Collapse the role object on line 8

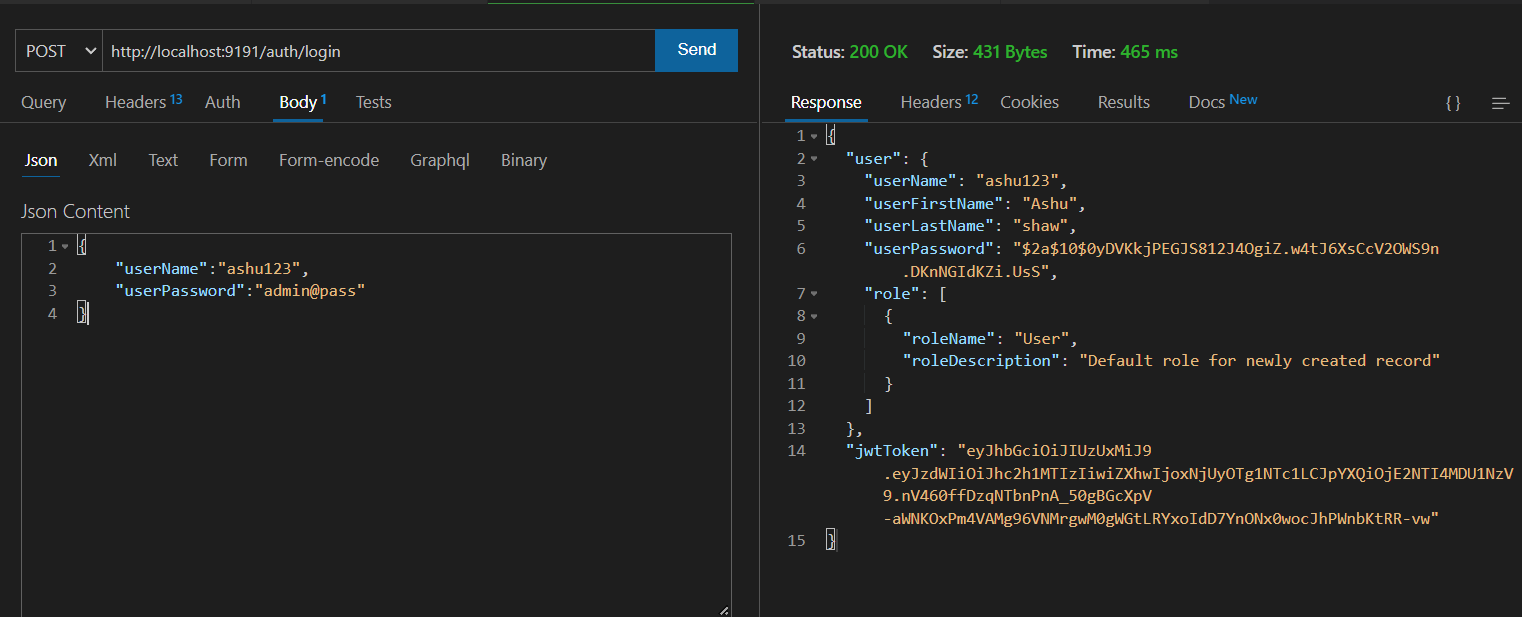pos(814,316)
